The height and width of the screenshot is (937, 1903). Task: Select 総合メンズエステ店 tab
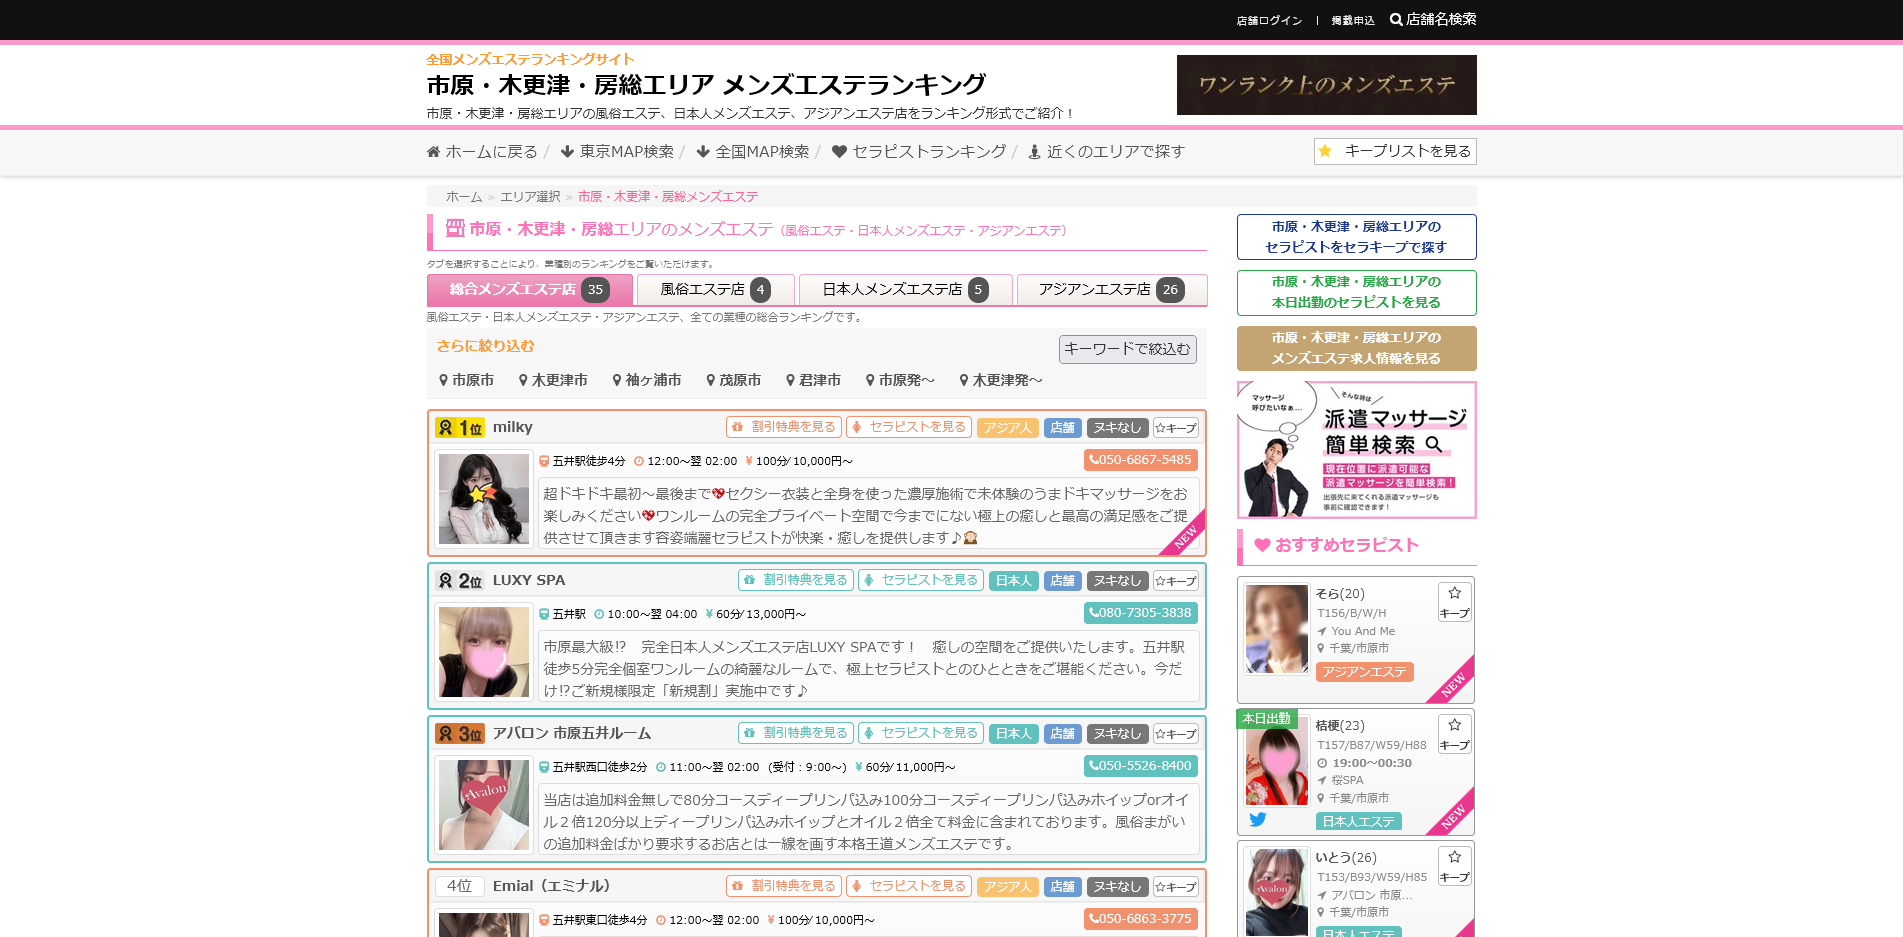pyautogui.click(x=530, y=290)
